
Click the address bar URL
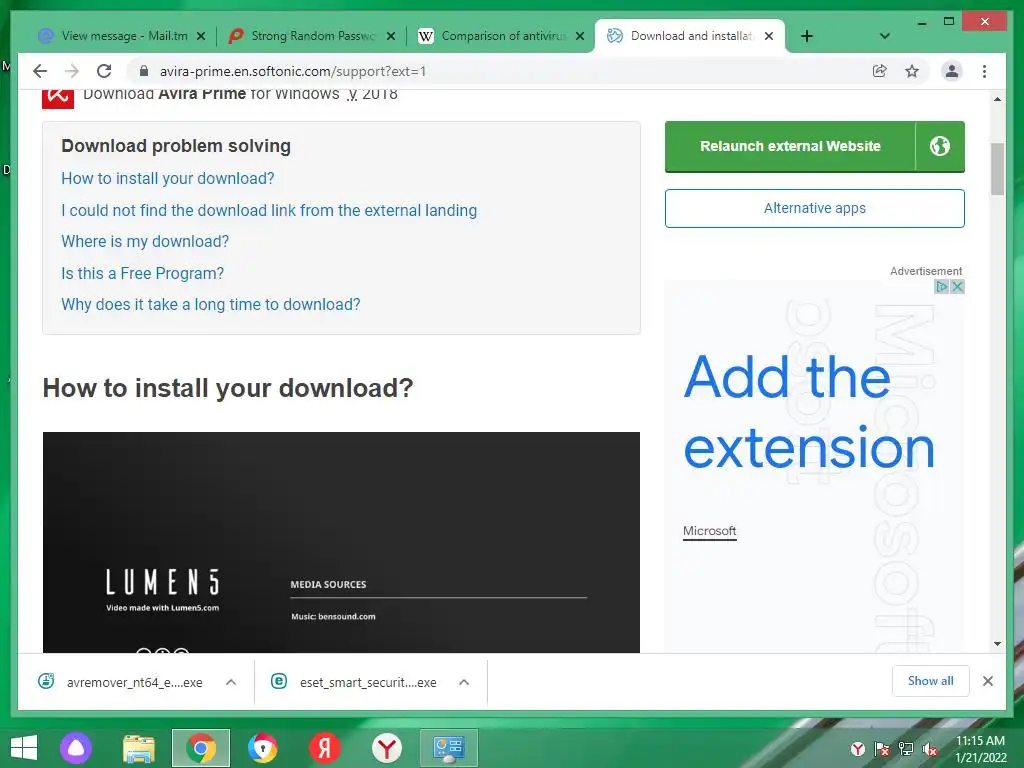(293, 71)
